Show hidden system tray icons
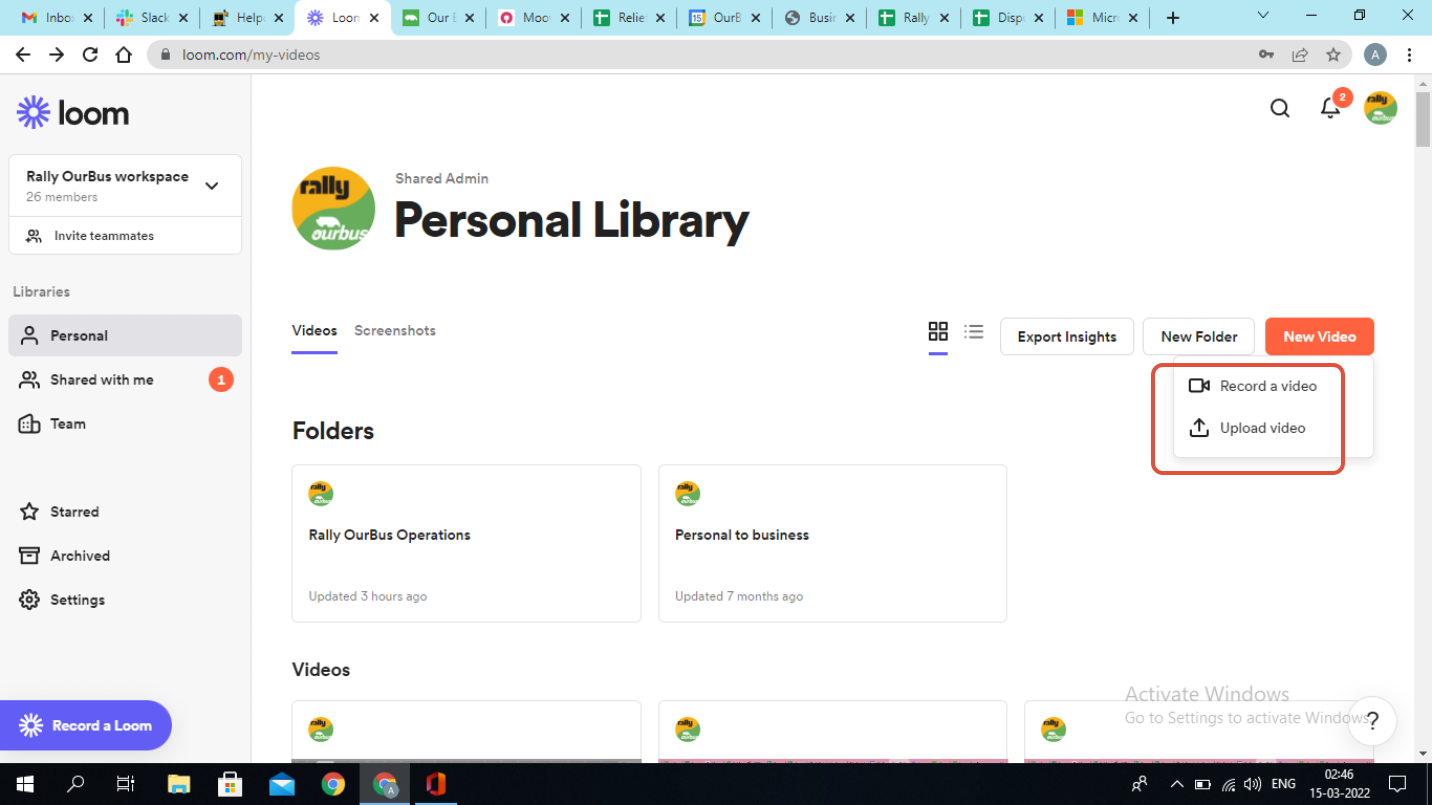Screen dimensions: 1432x805 [x=1176, y=784]
